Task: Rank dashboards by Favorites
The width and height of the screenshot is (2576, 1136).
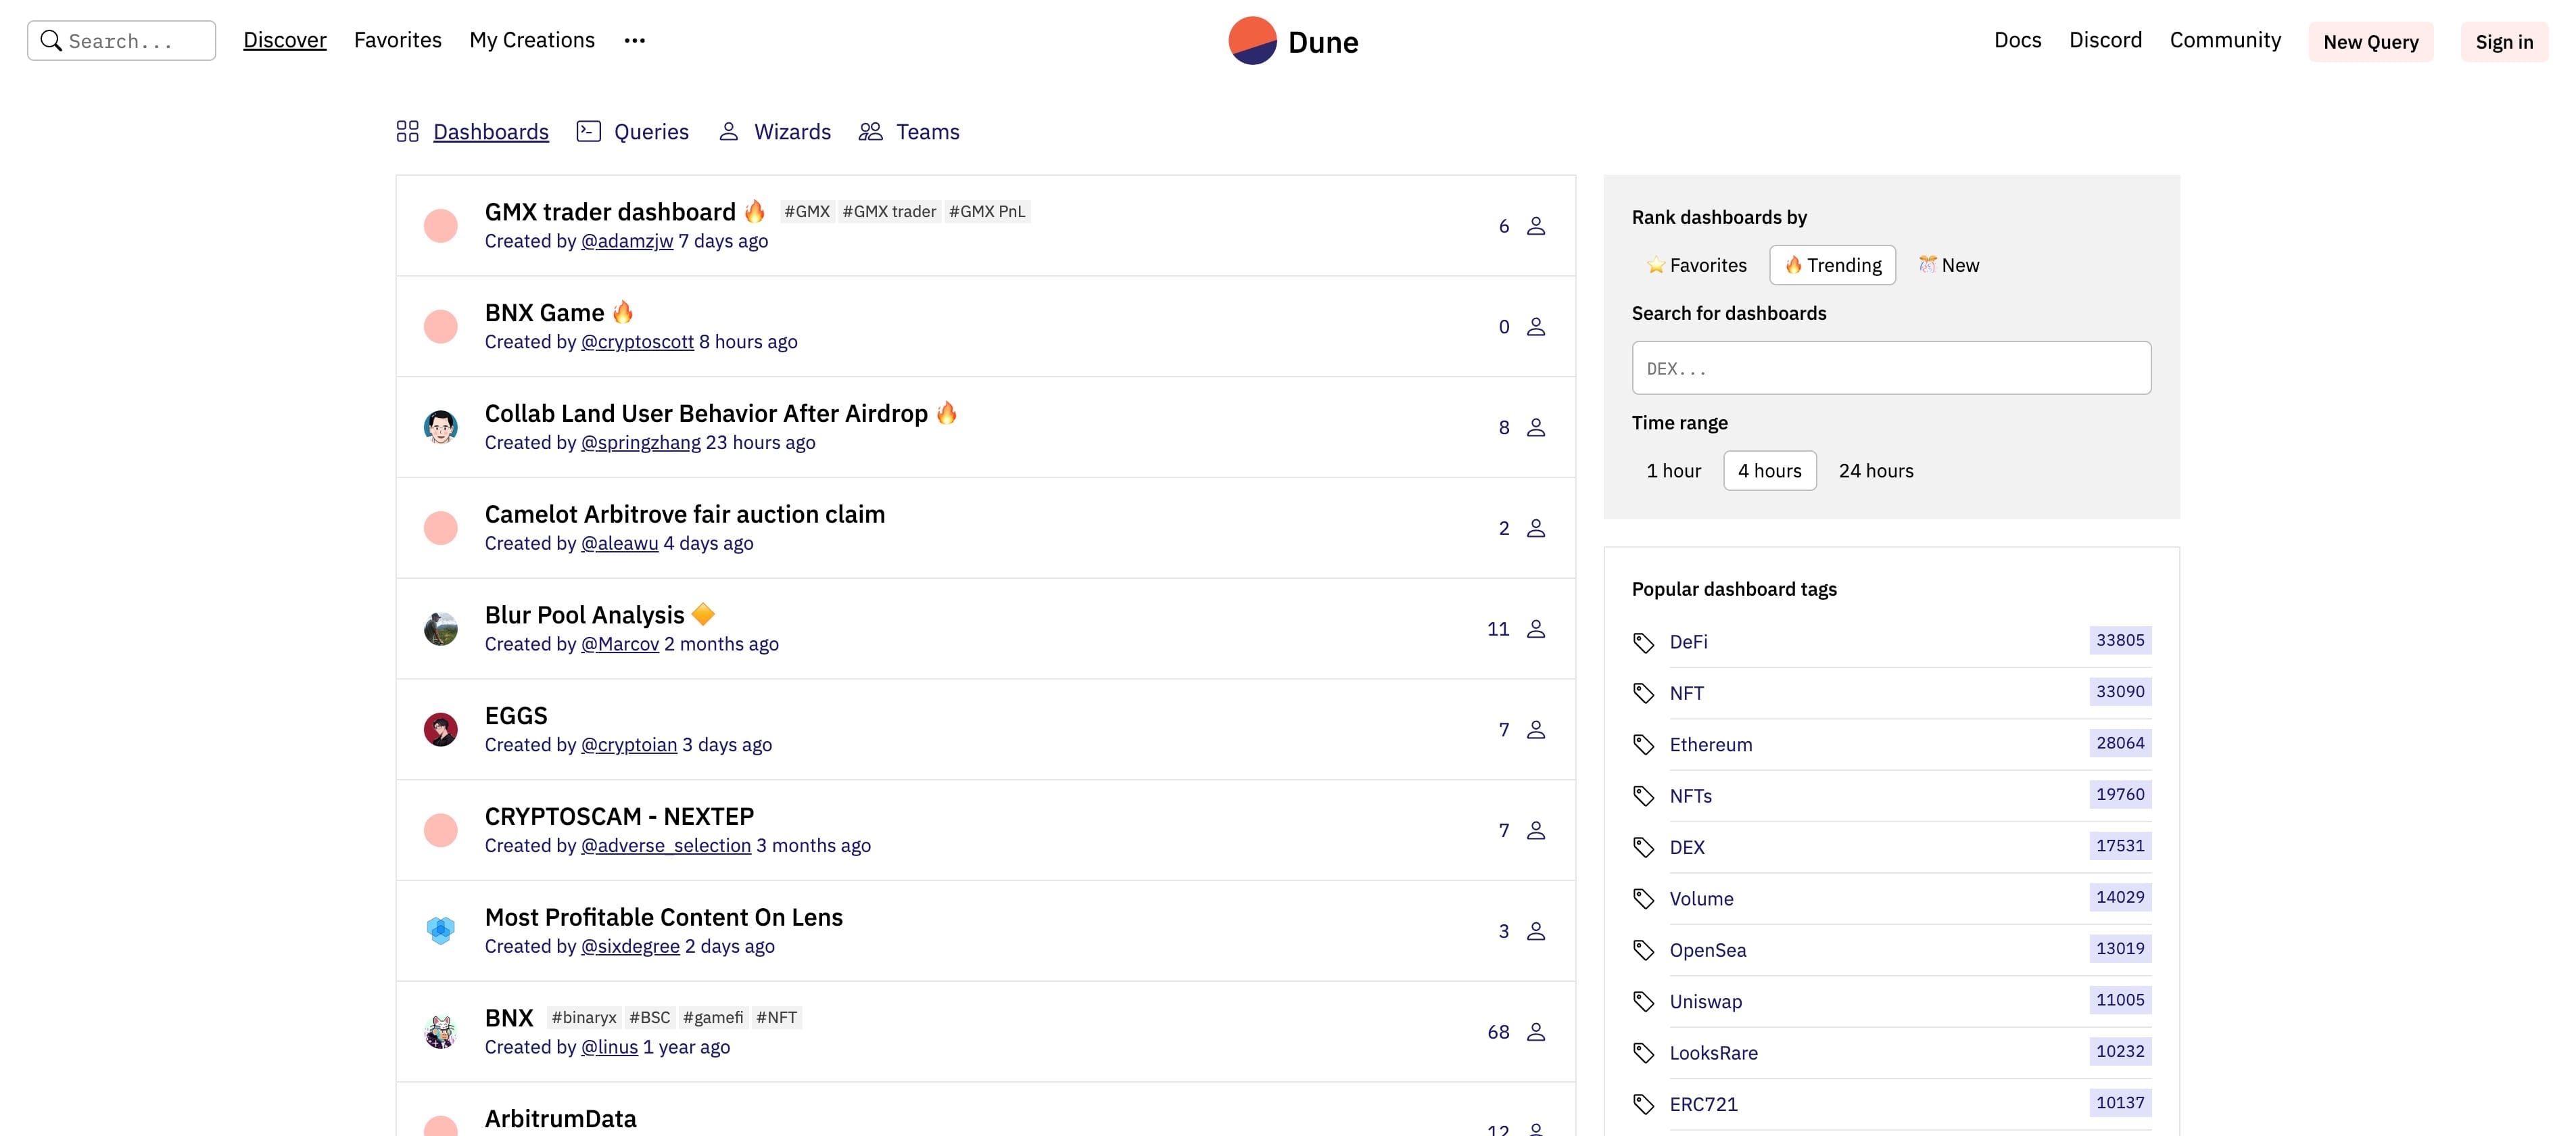Action: pos(1696,265)
